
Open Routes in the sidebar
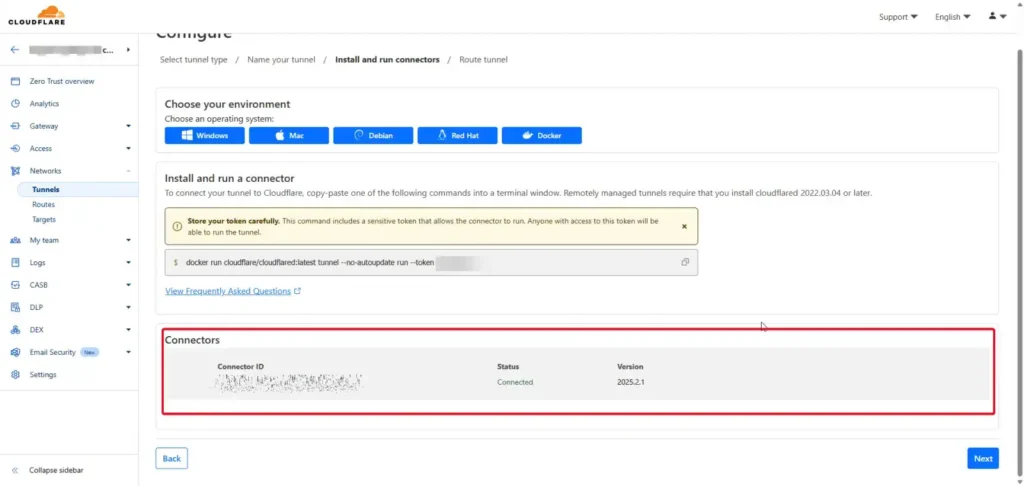44,204
